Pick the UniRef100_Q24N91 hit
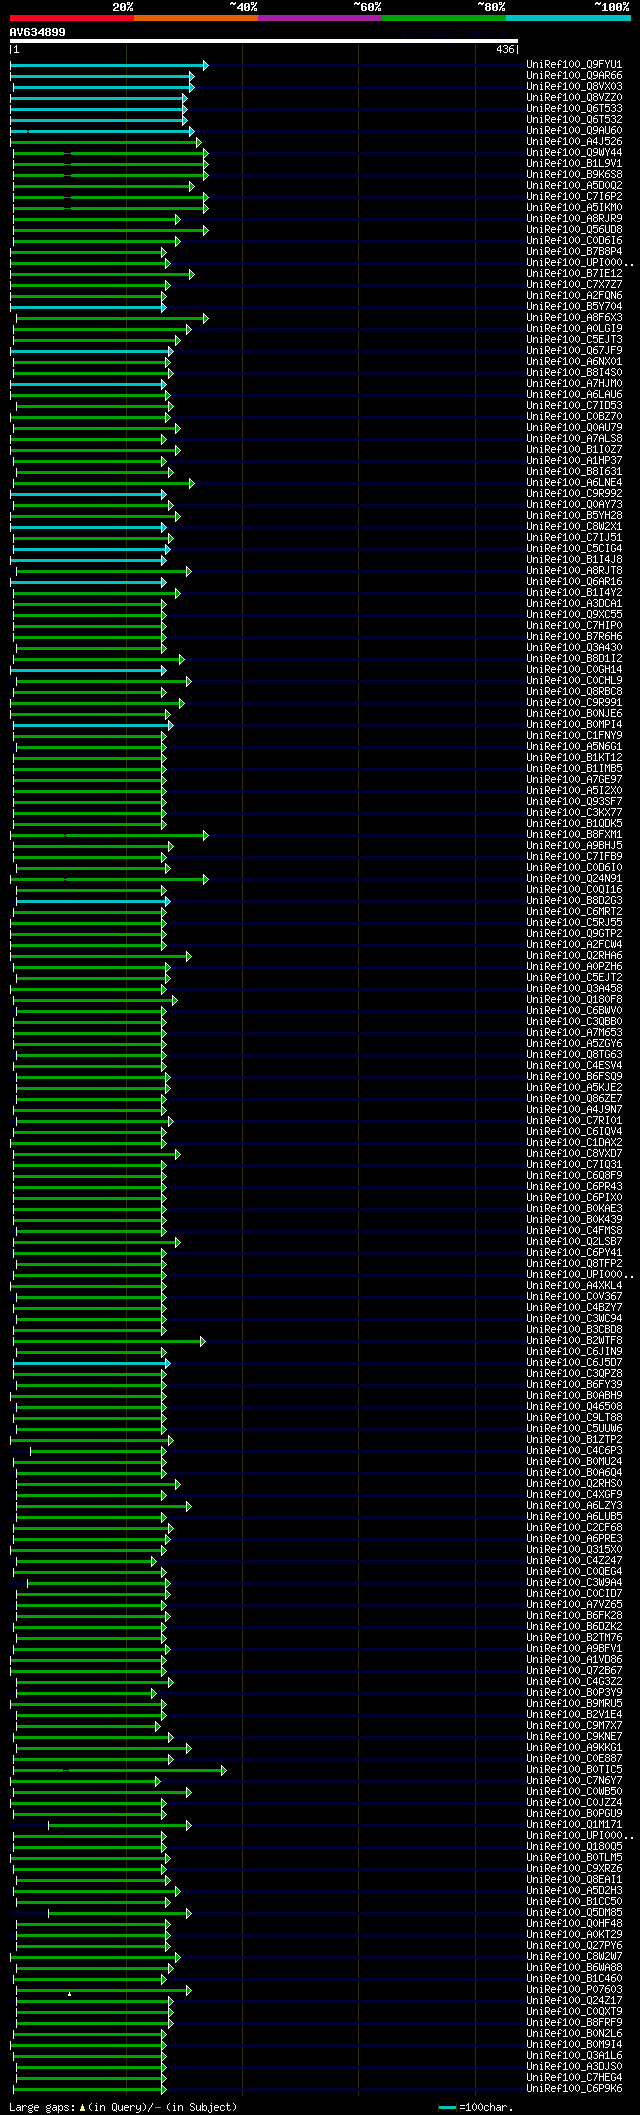The width and height of the screenshot is (640, 2115). pos(574,879)
